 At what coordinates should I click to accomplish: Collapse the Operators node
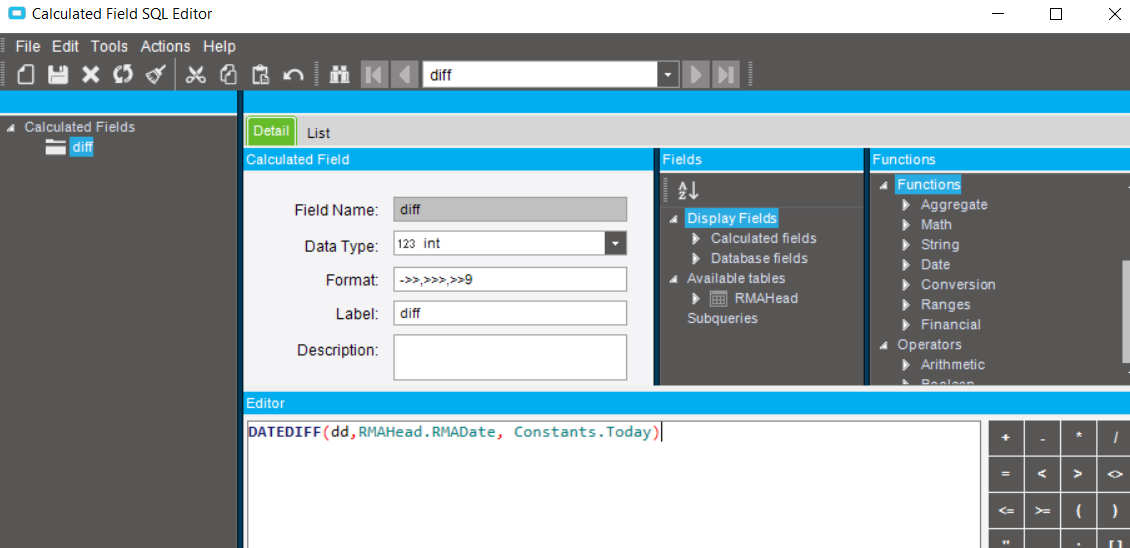884,345
